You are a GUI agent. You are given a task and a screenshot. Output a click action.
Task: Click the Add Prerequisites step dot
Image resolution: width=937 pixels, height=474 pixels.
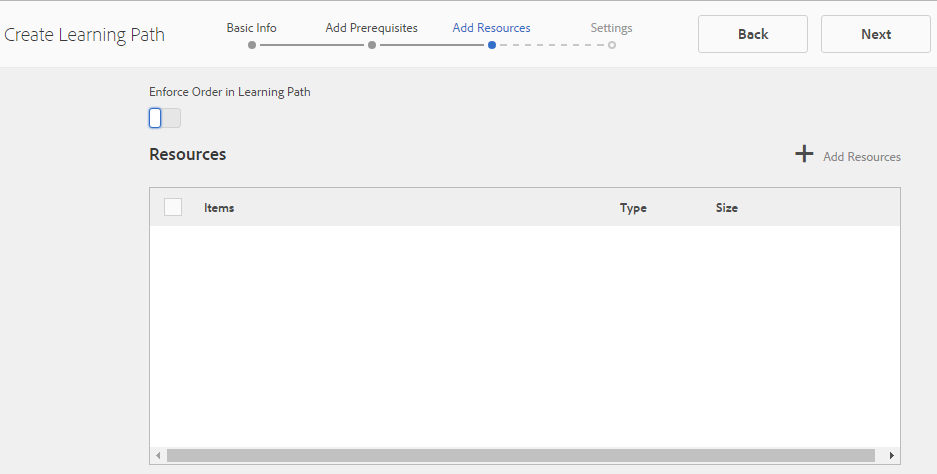372,45
